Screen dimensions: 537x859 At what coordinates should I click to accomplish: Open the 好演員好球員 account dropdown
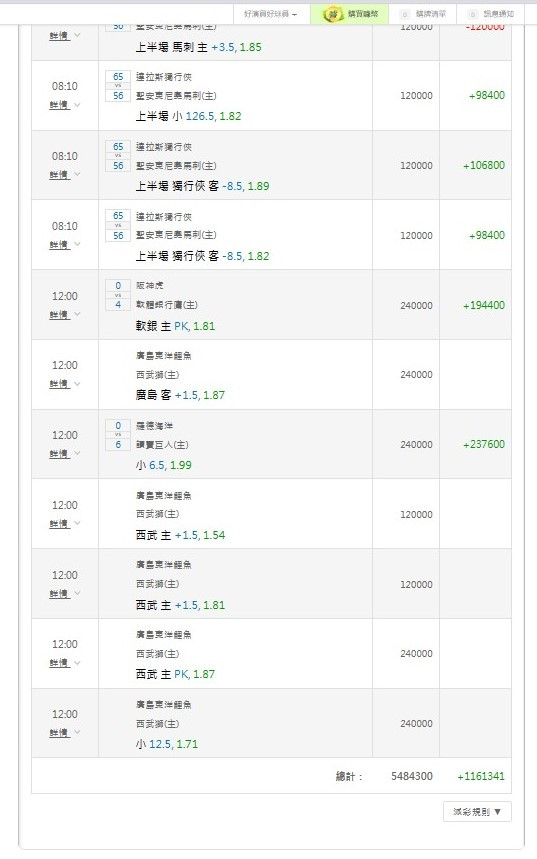pos(271,14)
